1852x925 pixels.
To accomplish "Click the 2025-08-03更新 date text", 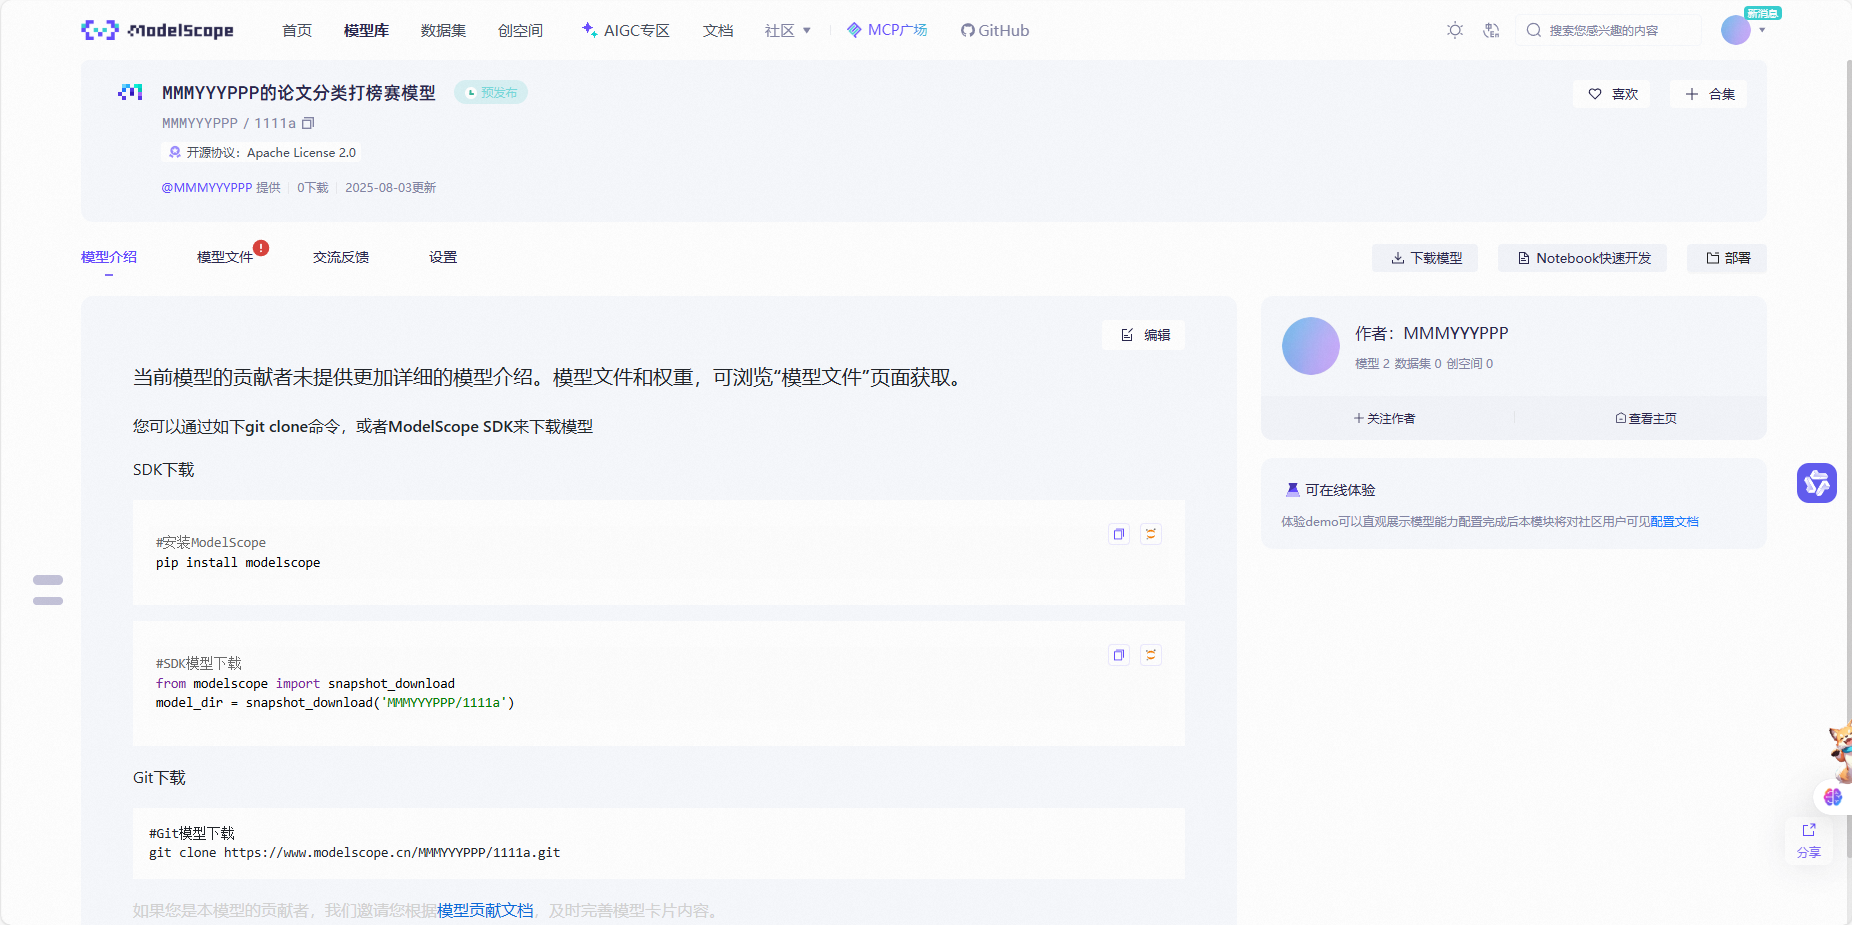I will click(391, 187).
